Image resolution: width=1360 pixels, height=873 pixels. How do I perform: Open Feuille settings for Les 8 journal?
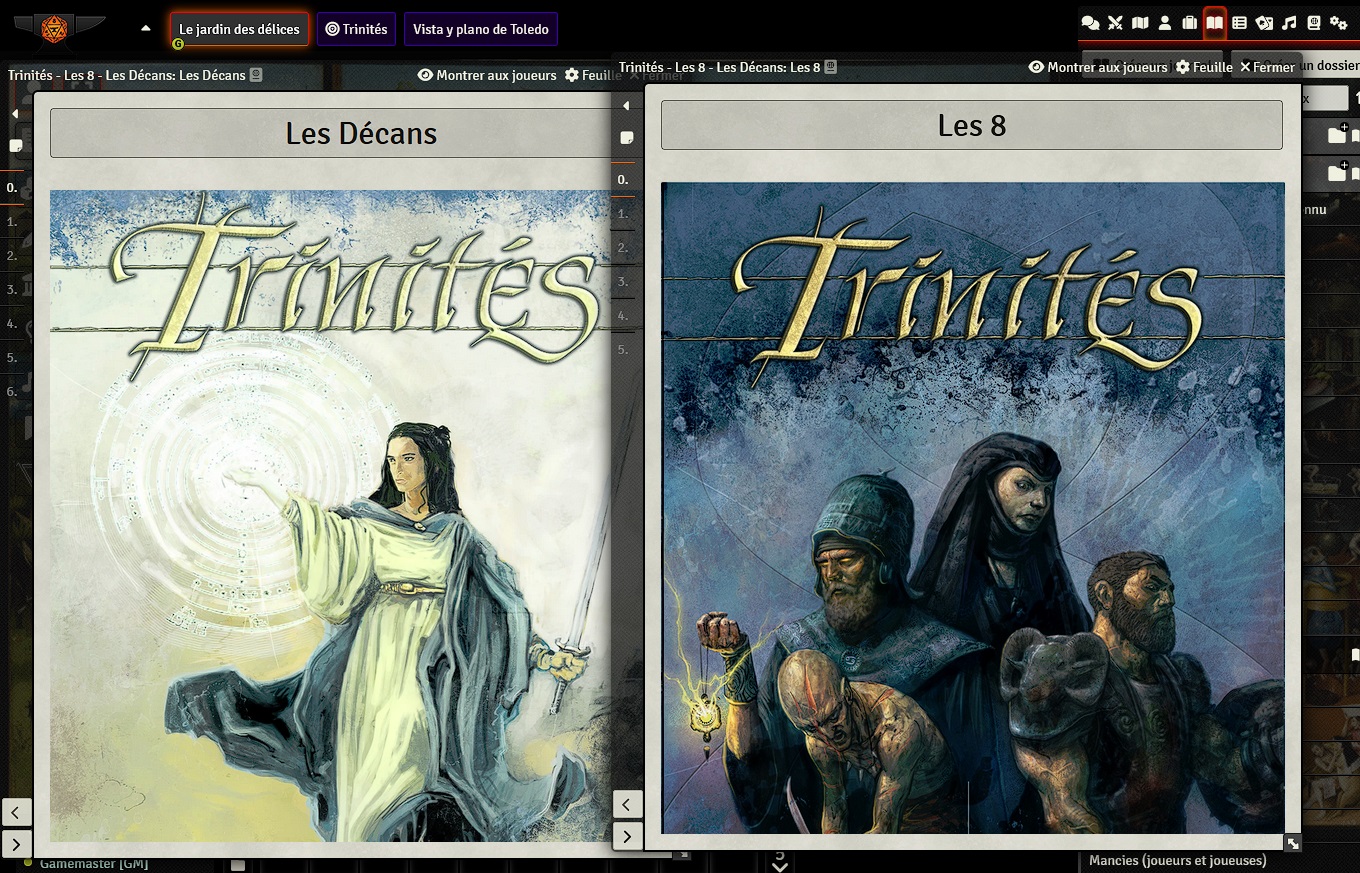click(1204, 67)
